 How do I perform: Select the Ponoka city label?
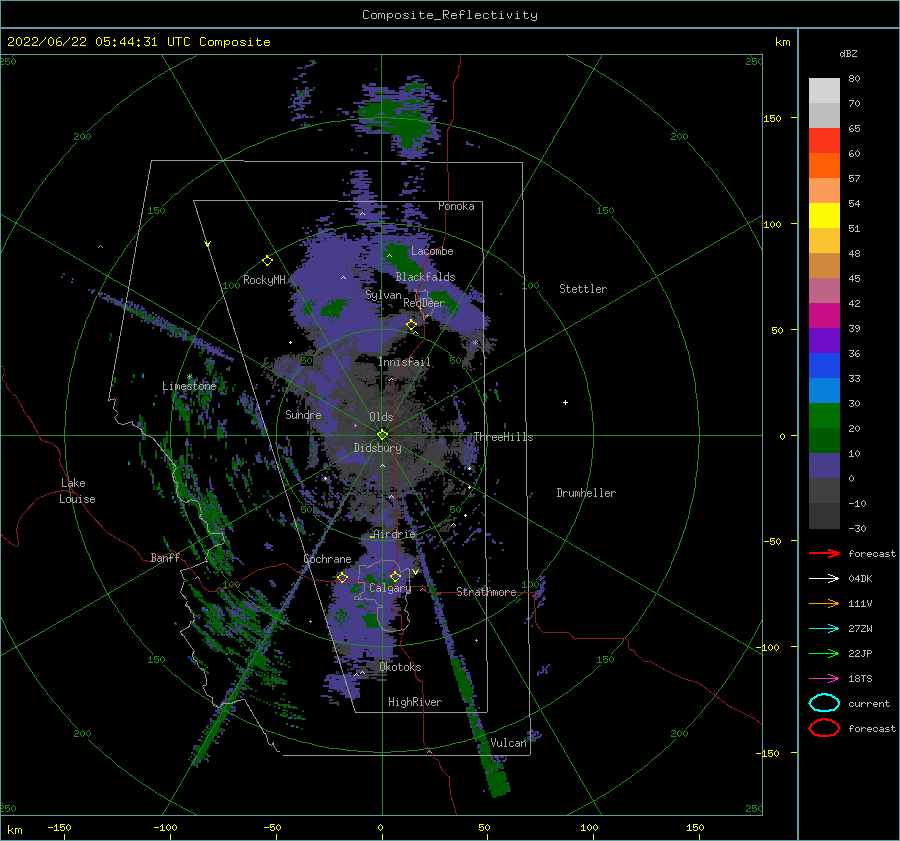tap(456, 206)
